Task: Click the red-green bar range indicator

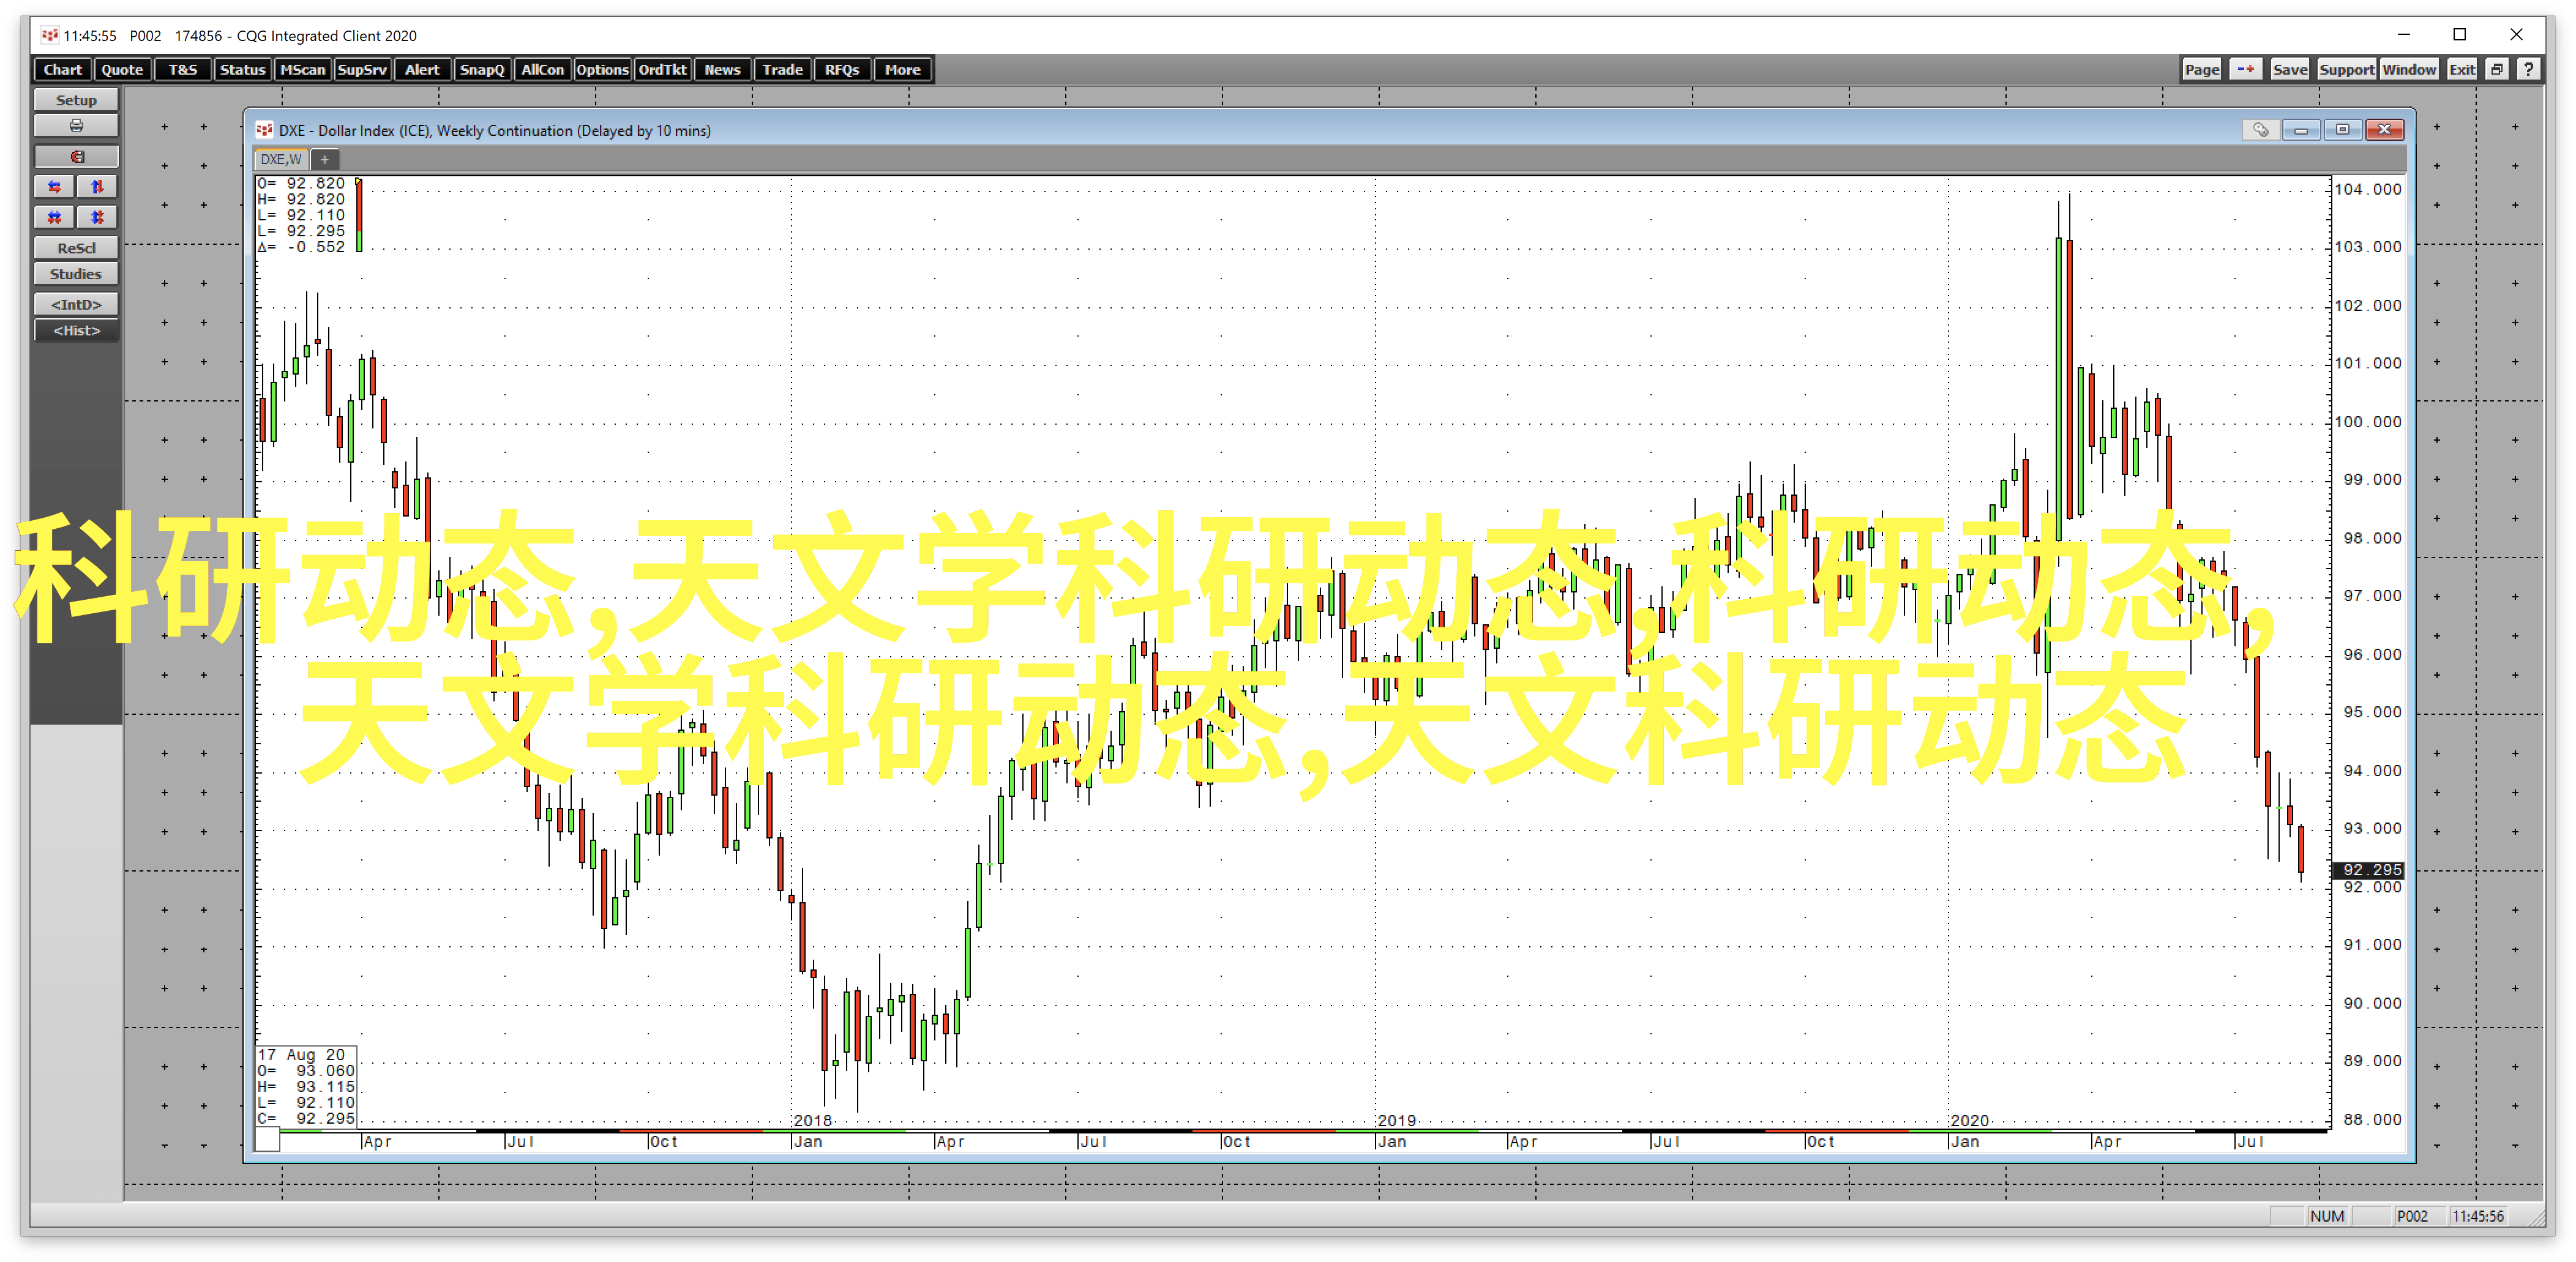Action: click(x=359, y=215)
